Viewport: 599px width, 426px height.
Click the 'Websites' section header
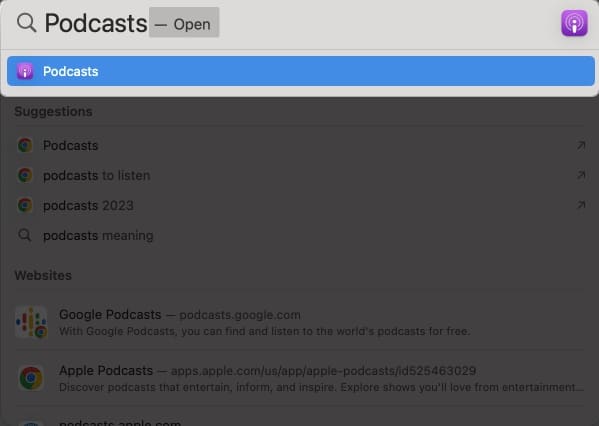click(43, 275)
